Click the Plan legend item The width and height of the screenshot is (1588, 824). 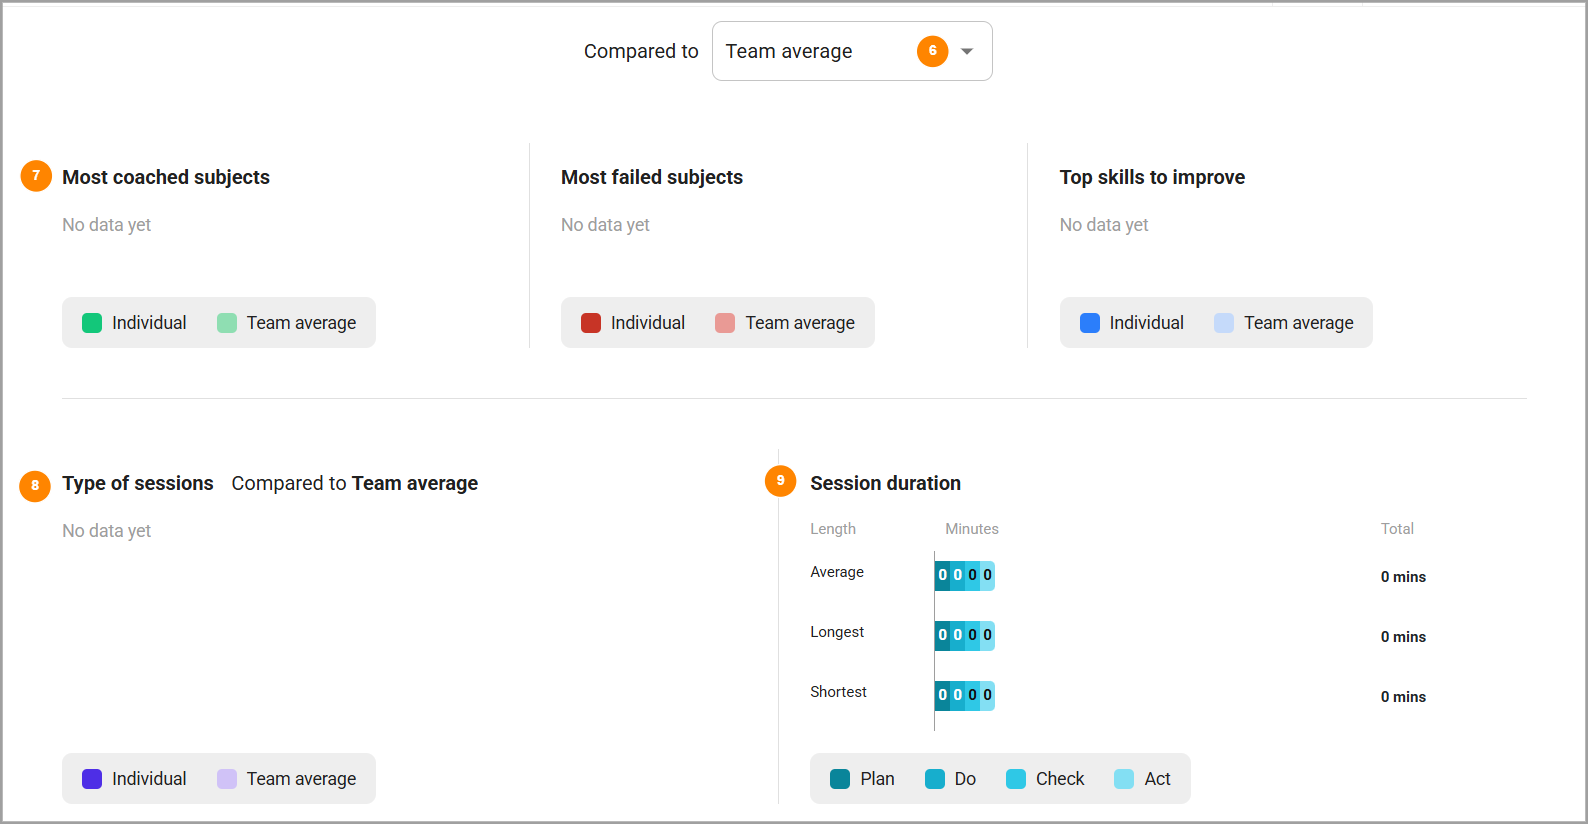(862, 779)
